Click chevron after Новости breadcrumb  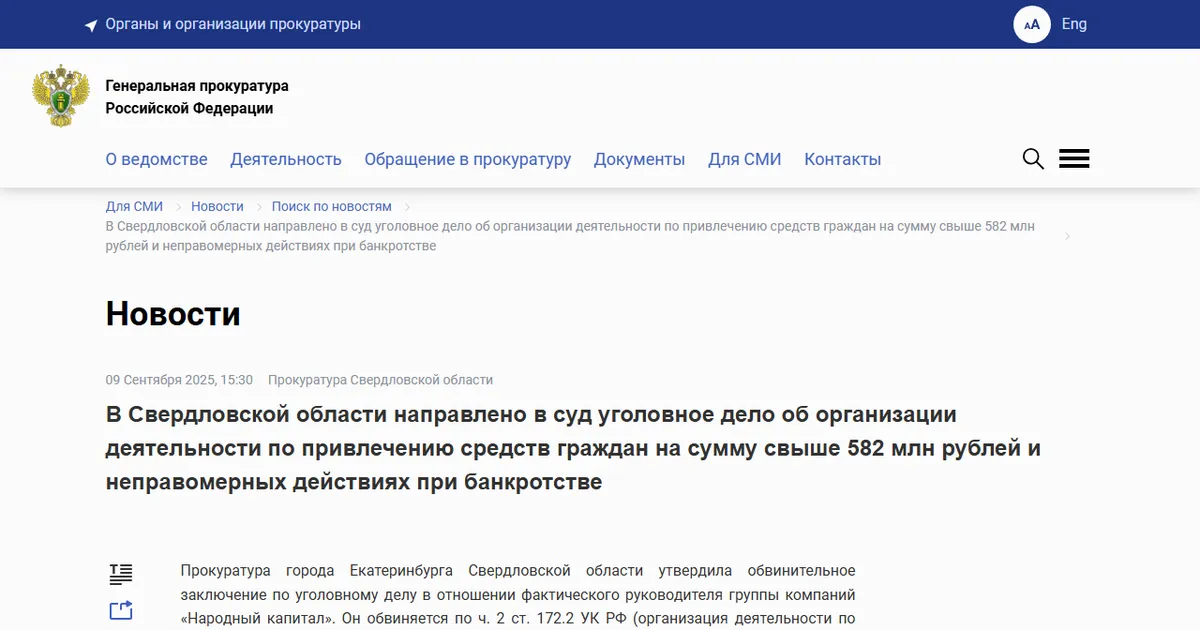coord(258,206)
